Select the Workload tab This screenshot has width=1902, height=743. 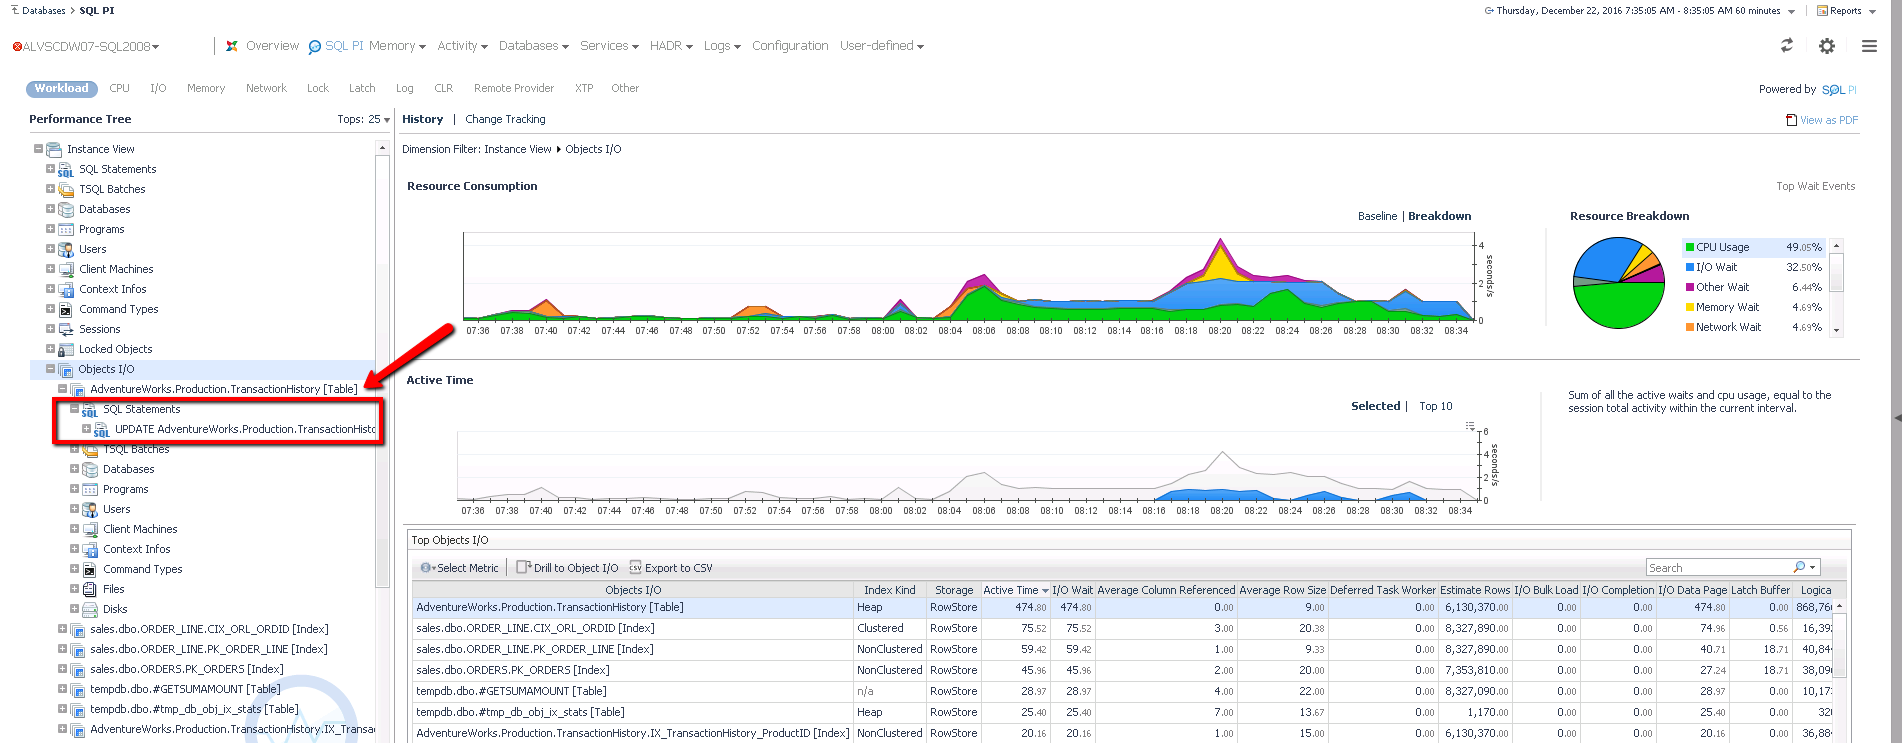pos(62,89)
